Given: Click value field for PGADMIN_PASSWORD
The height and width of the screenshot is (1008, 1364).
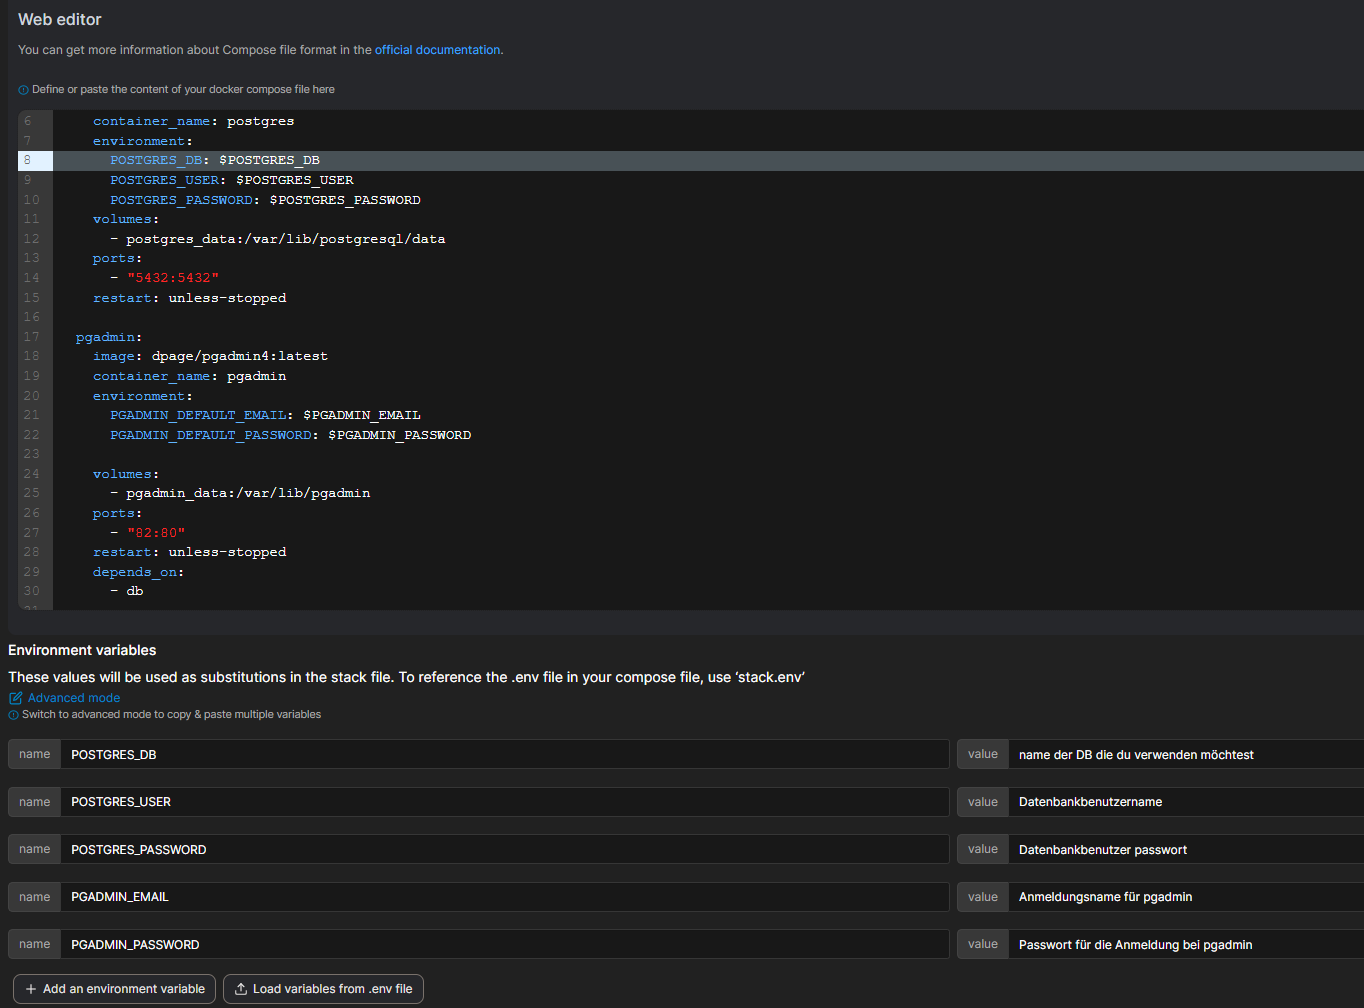Looking at the screenshot, I should pyautogui.click(x=1185, y=945).
